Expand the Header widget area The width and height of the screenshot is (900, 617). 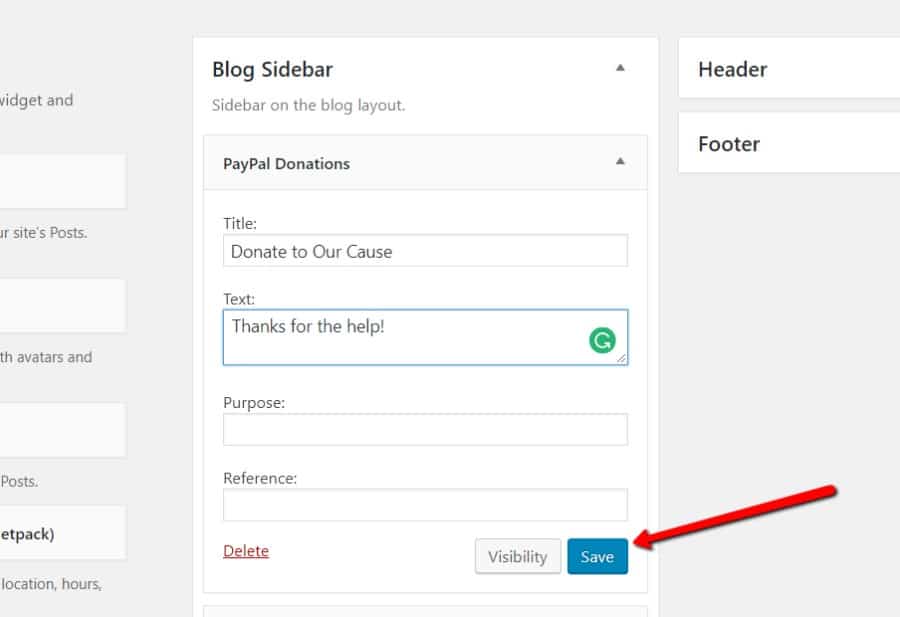(x=790, y=69)
